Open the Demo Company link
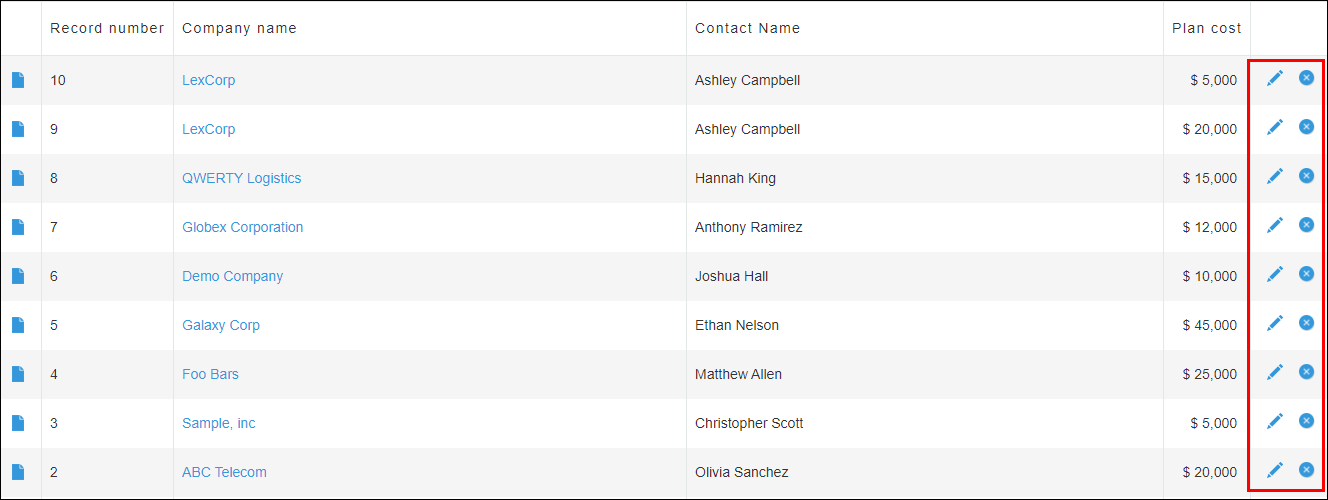The image size is (1328, 500). coord(232,276)
